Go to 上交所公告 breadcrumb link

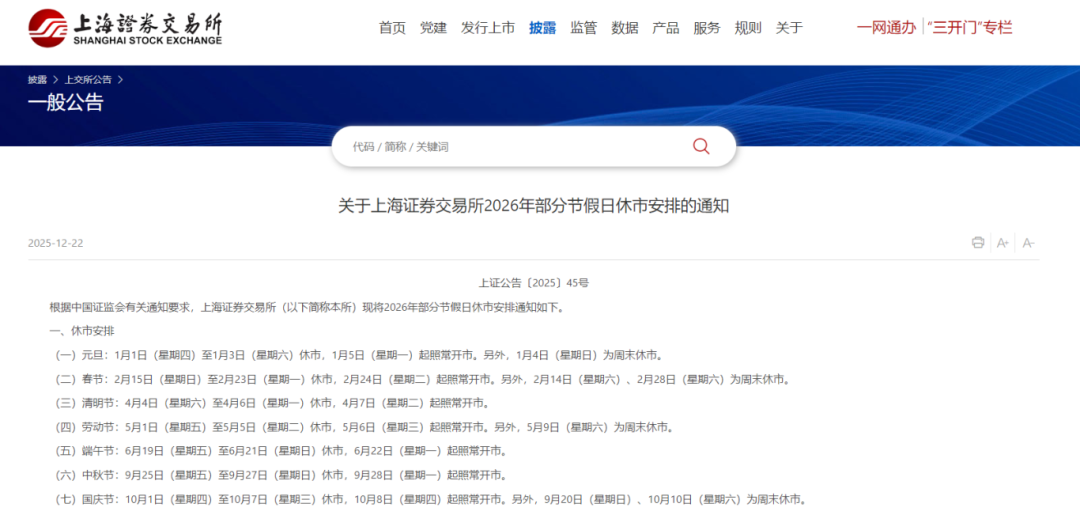point(88,79)
